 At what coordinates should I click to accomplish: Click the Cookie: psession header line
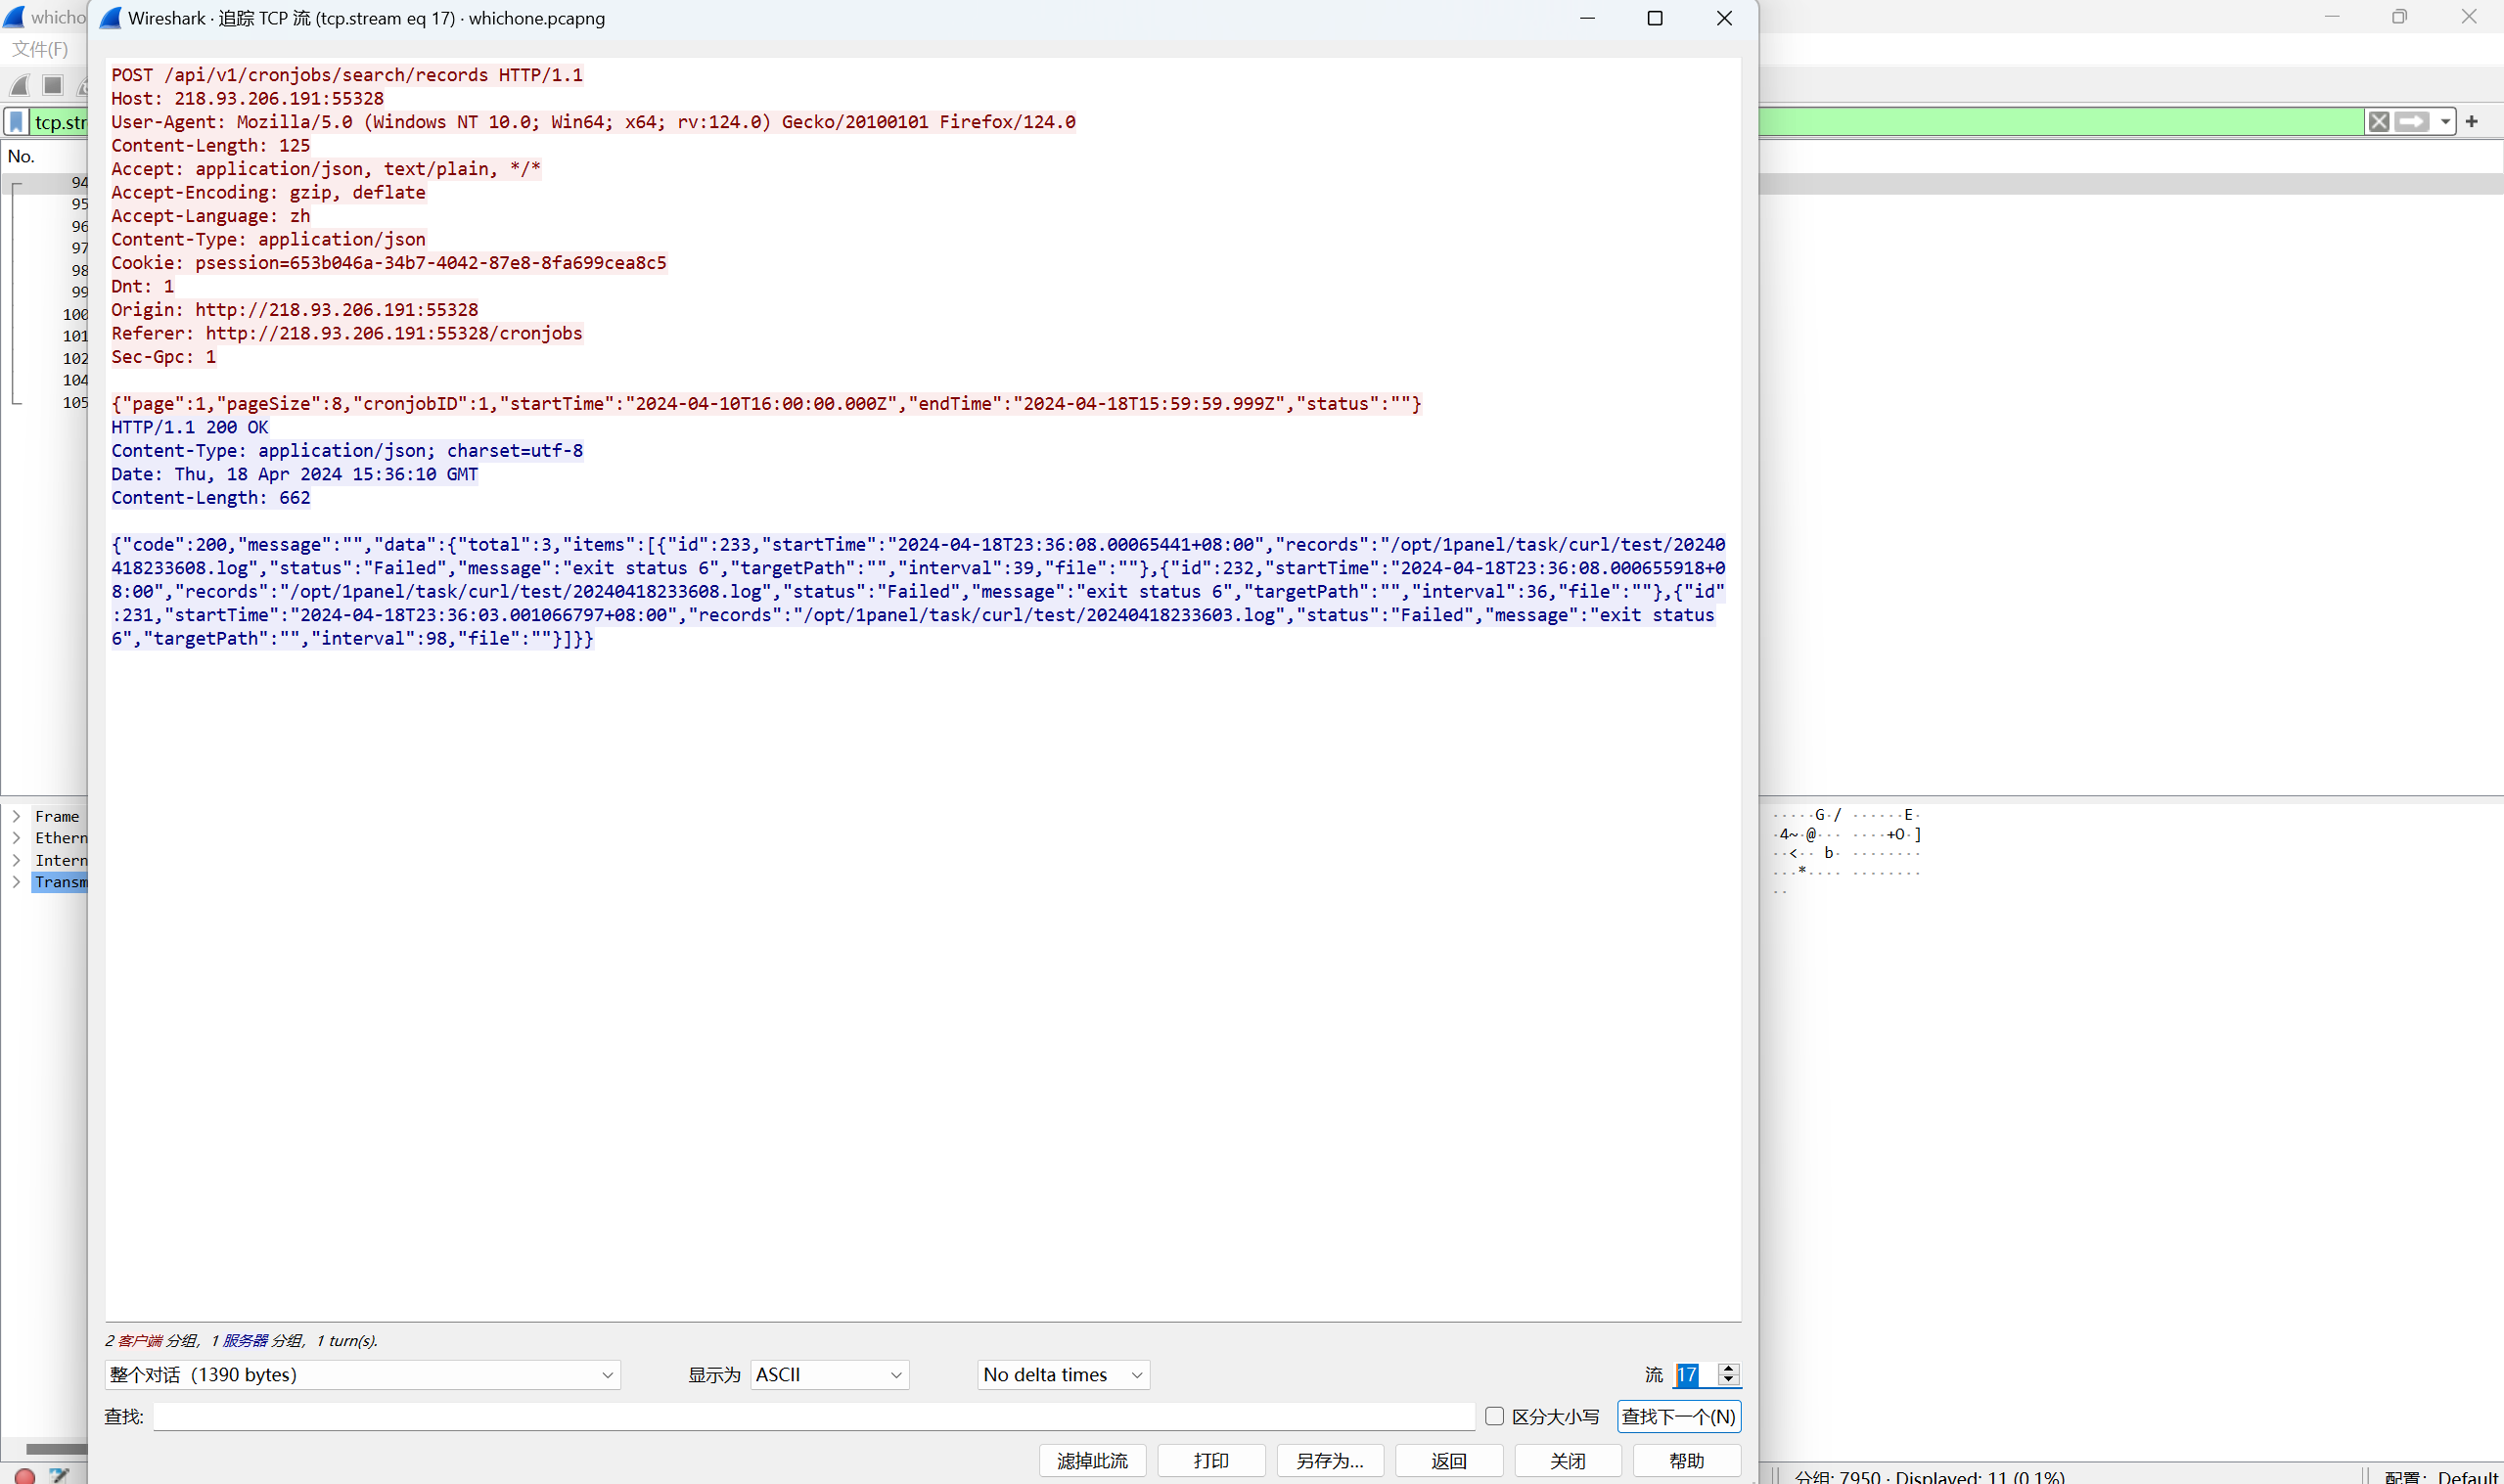click(x=389, y=263)
